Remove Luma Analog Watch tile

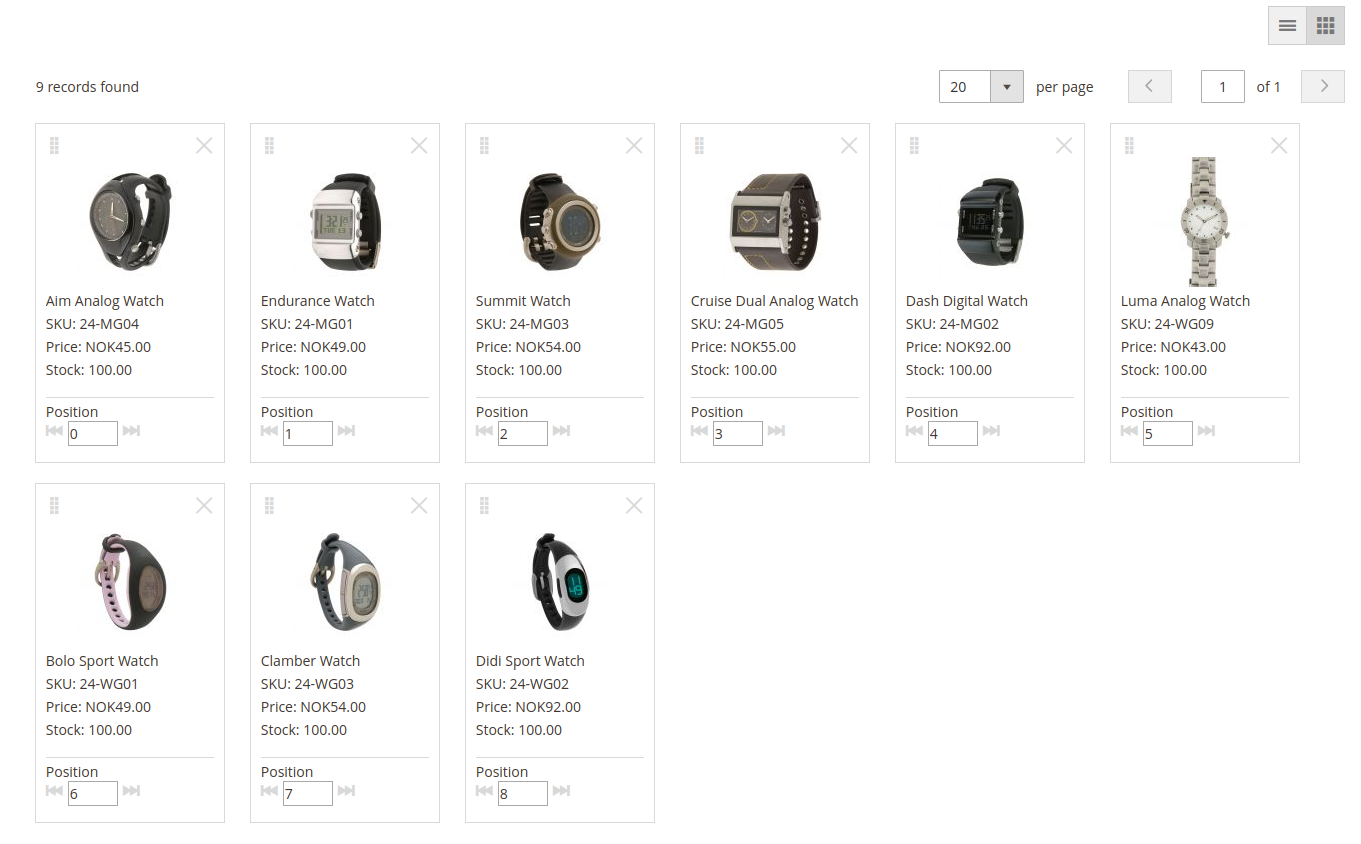(1279, 146)
